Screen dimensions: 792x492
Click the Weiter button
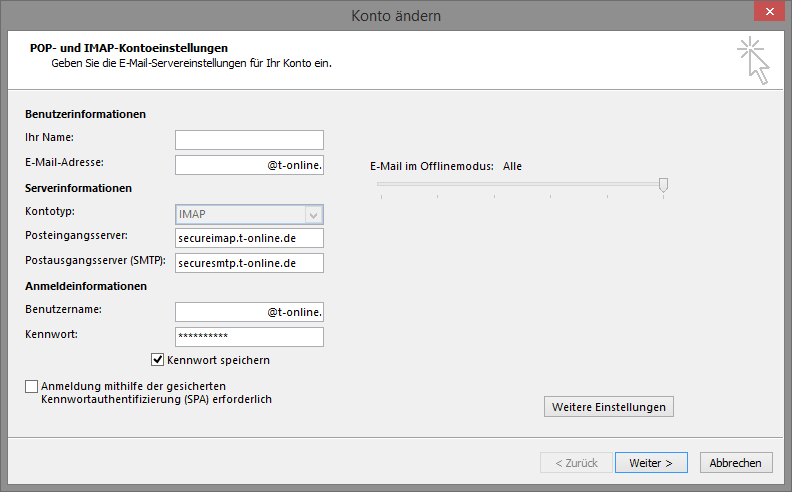coord(651,463)
